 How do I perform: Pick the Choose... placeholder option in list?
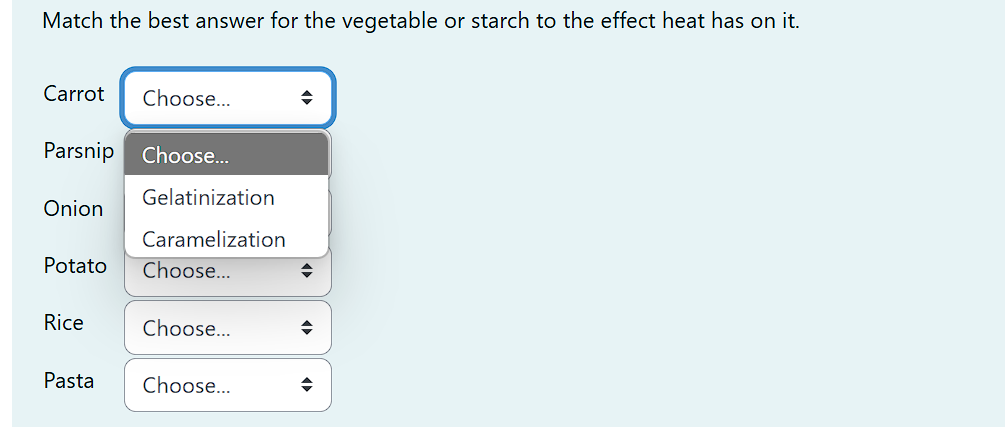(x=226, y=155)
